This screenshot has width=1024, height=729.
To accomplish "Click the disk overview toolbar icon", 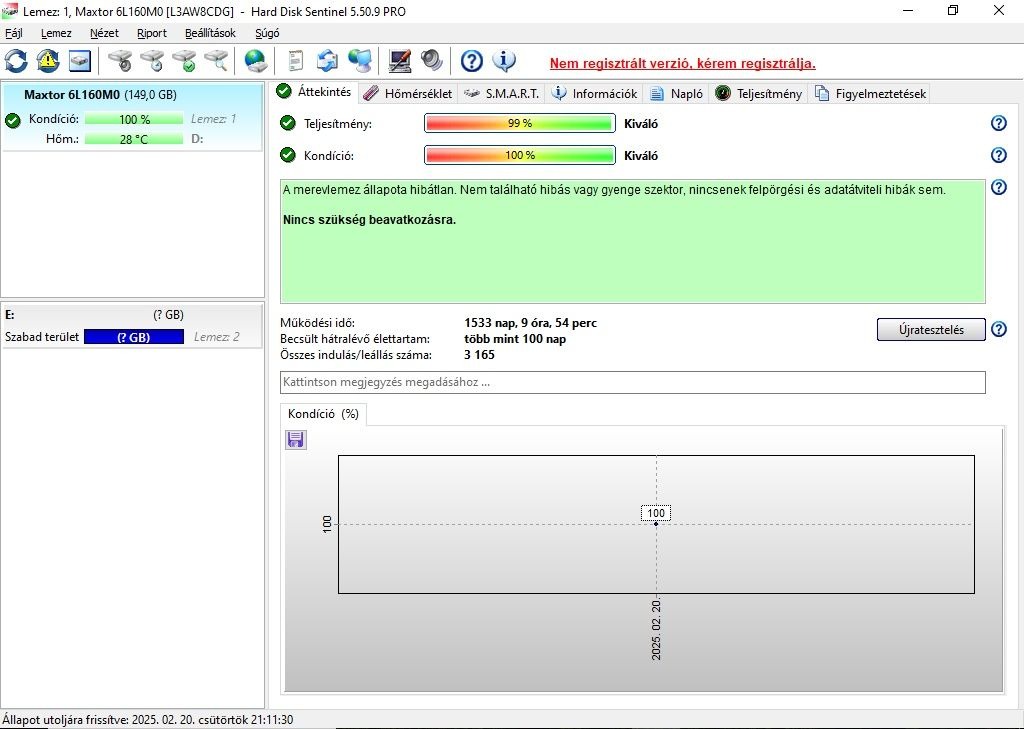I will 80,61.
